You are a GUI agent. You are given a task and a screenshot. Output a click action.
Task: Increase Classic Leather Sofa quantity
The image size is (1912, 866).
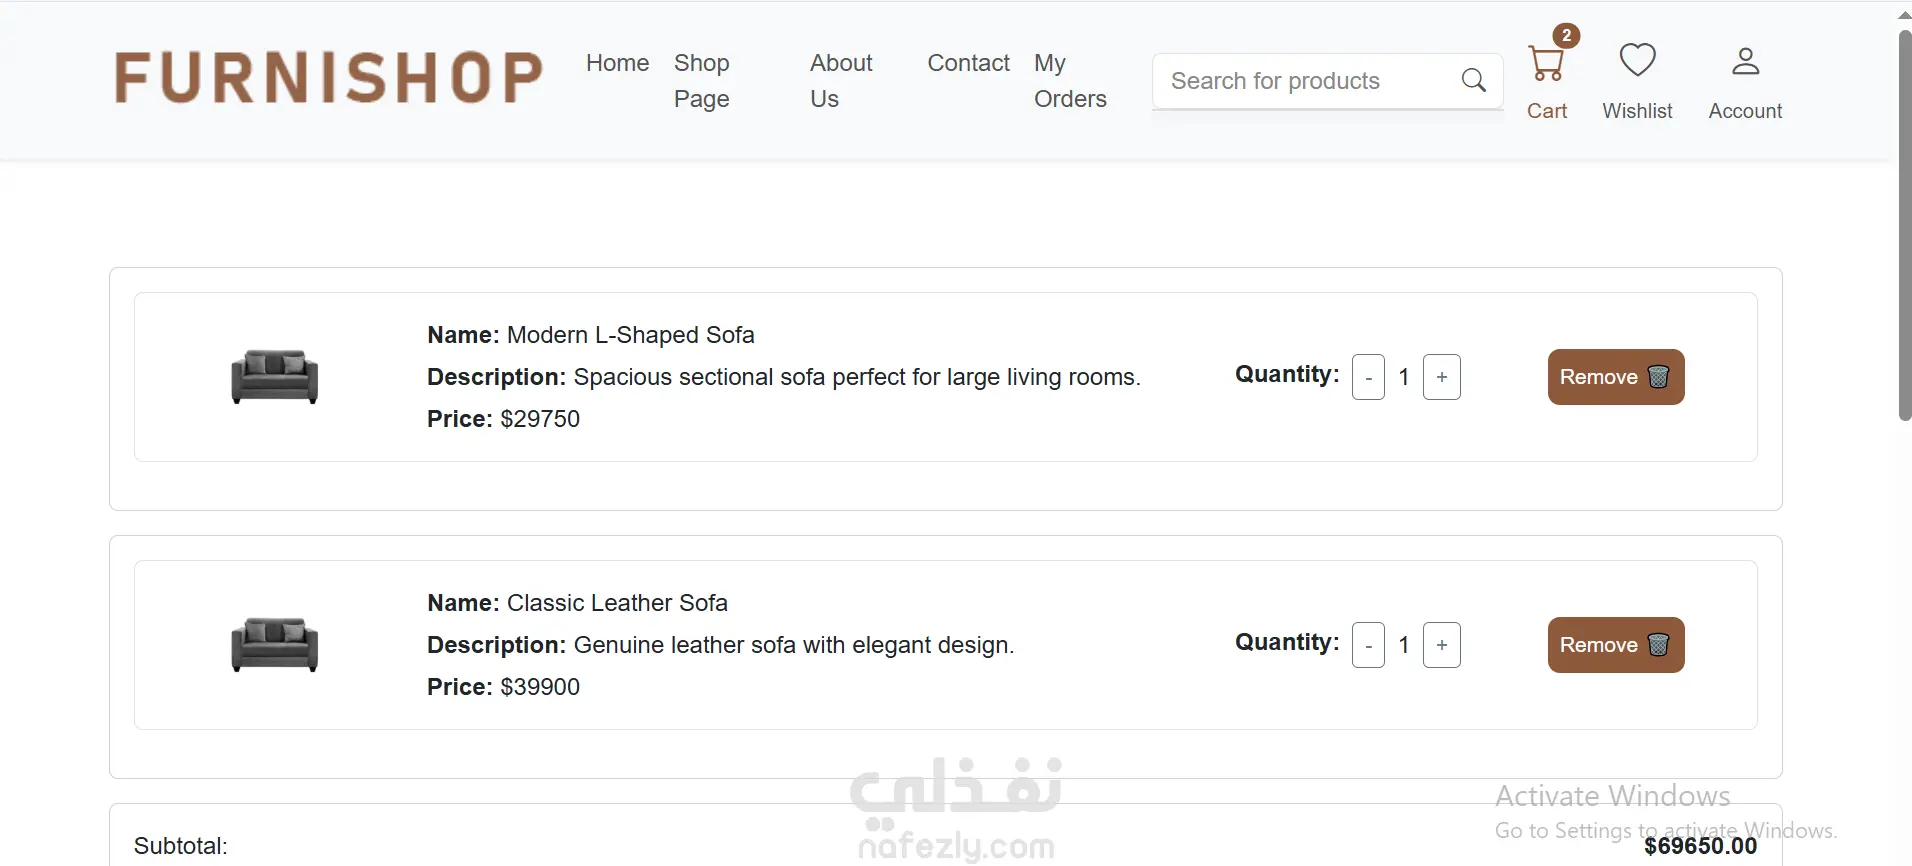coord(1441,645)
